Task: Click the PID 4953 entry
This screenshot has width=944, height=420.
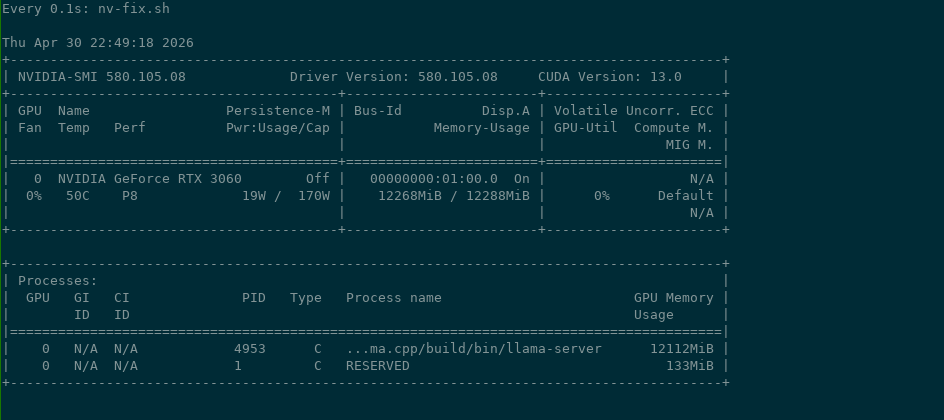Action: click(x=250, y=349)
